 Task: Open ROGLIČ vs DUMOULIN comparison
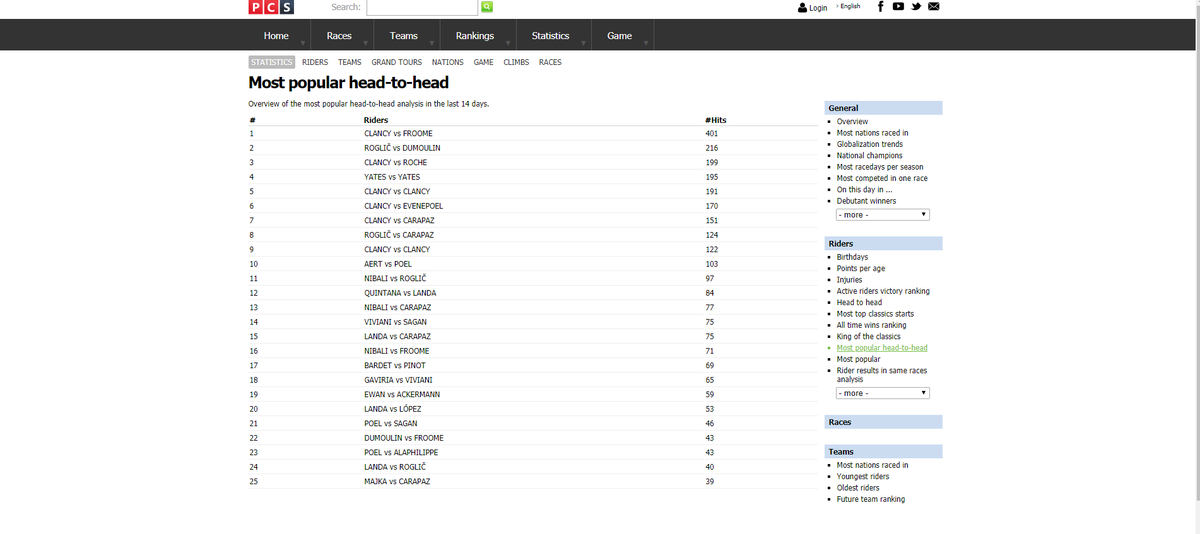[x=402, y=148]
